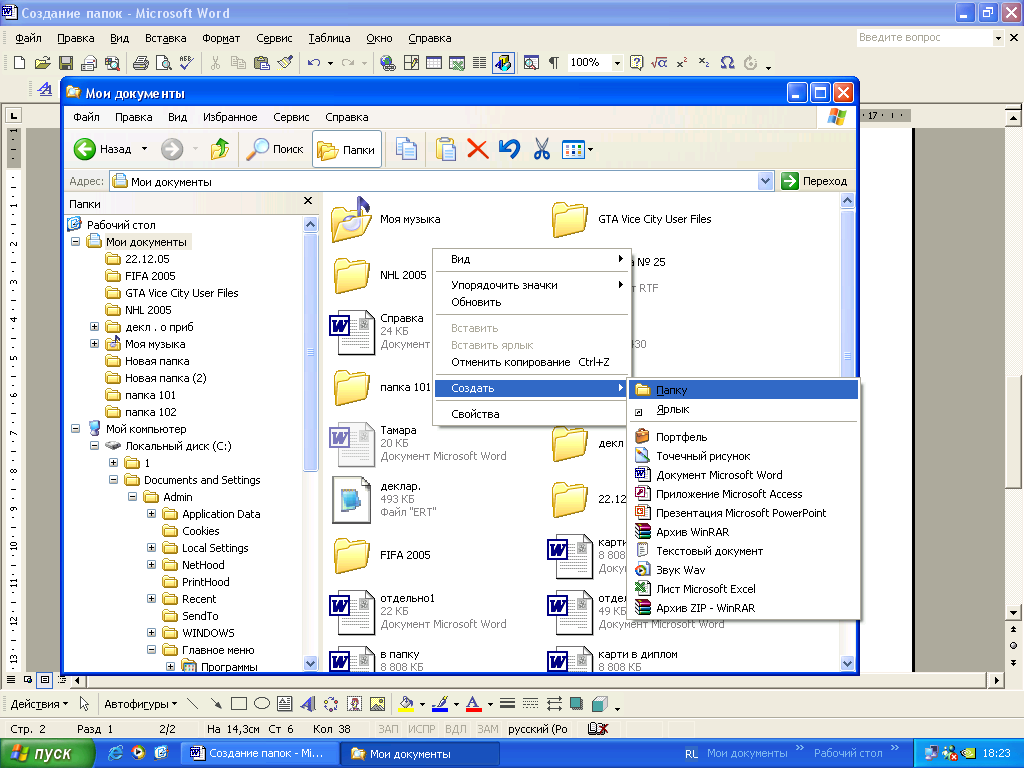This screenshot has width=1024, height=768.
Task: Click the Переход go button
Action: click(814, 181)
